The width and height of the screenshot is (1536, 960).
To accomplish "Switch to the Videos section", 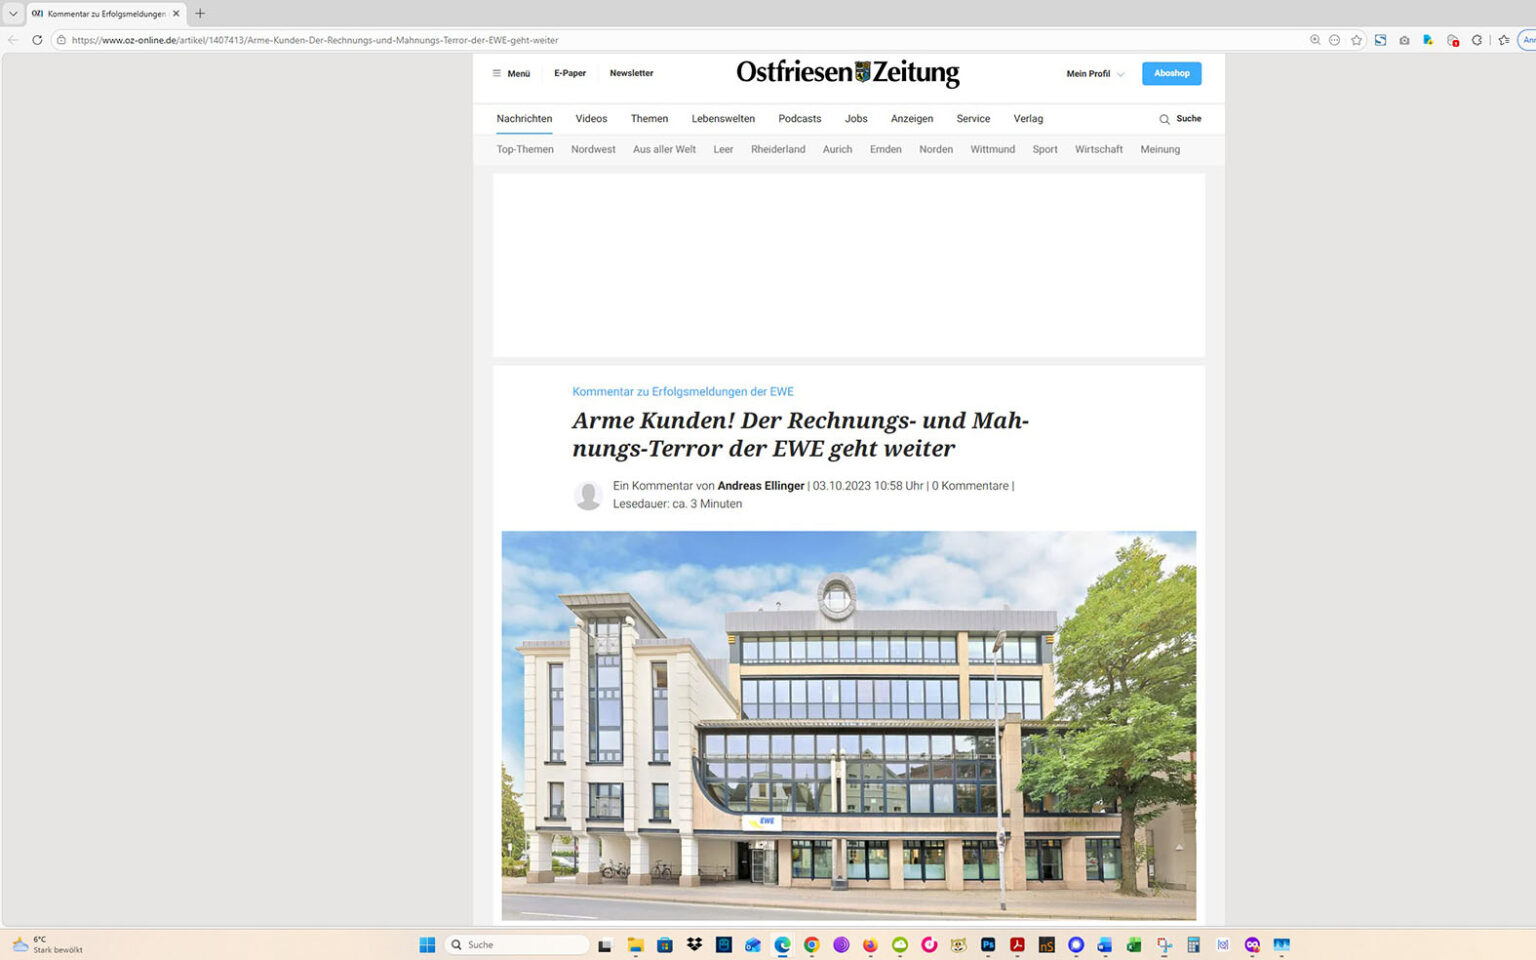I will click(590, 118).
